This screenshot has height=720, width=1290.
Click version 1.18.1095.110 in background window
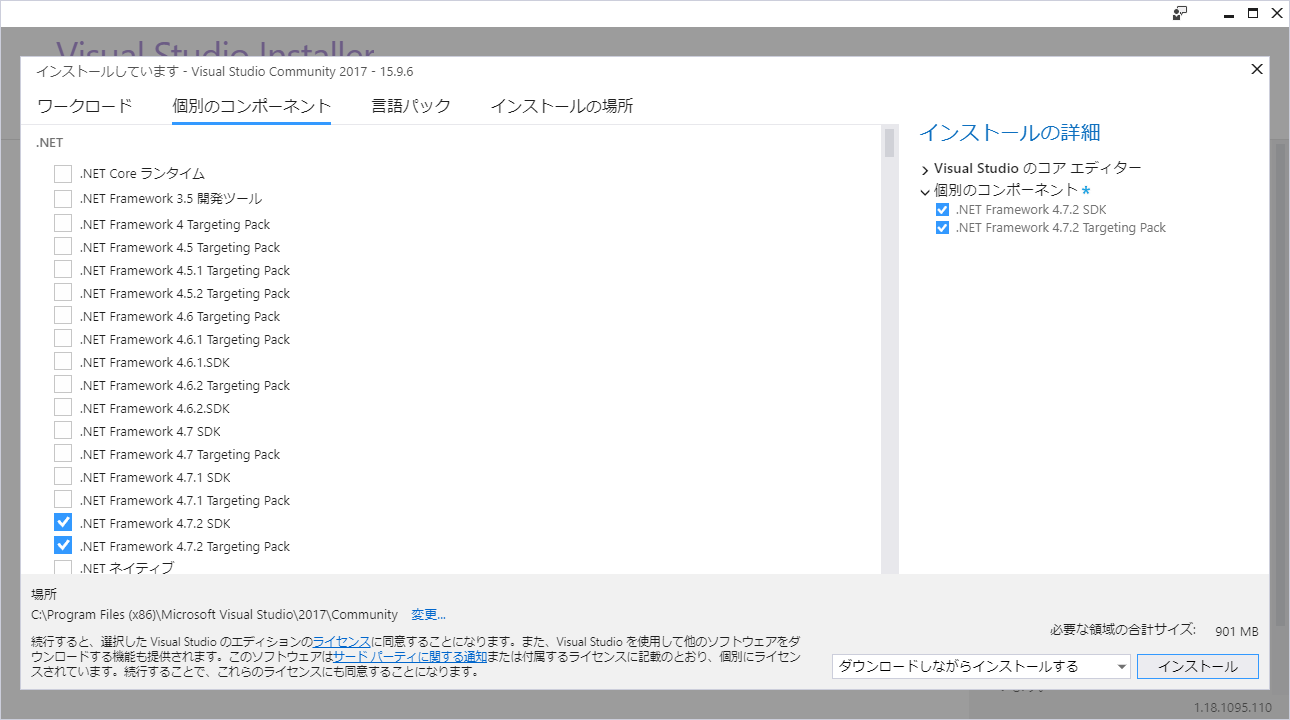1233,708
